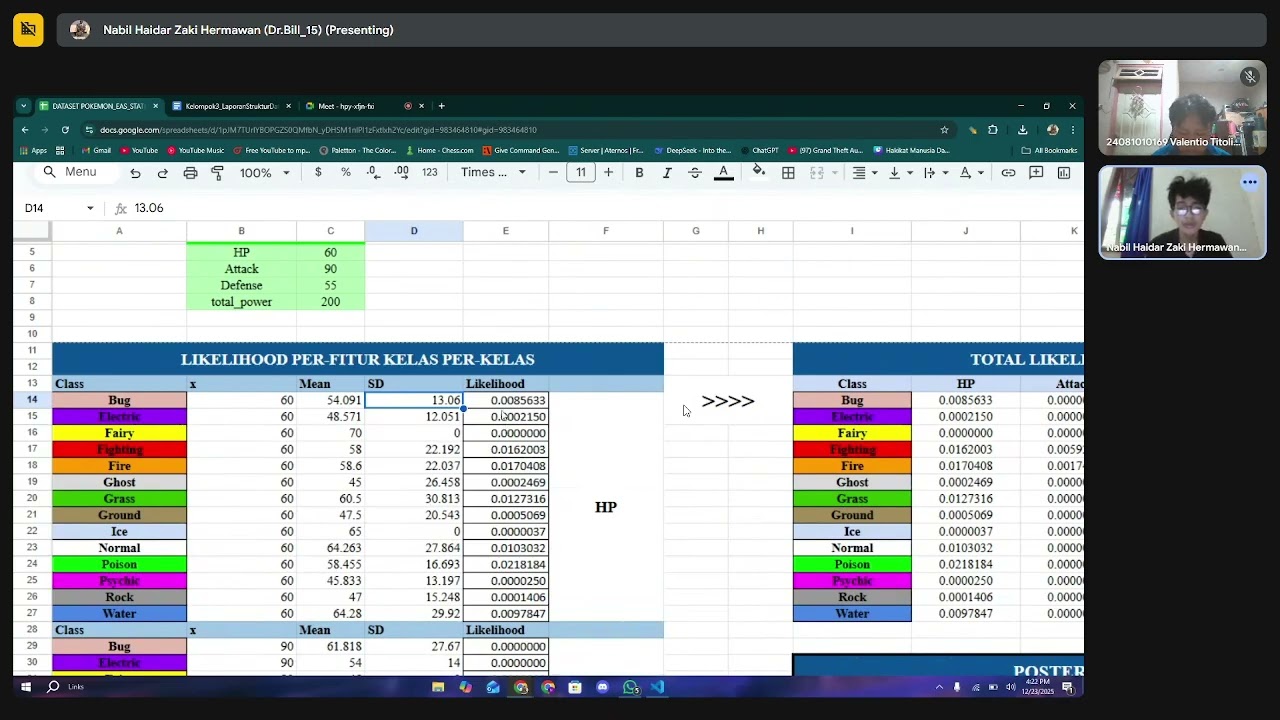Open Windows taskbar search
The width and height of the screenshot is (1280, 720).
pyautogui.click(x=53, y=687)
